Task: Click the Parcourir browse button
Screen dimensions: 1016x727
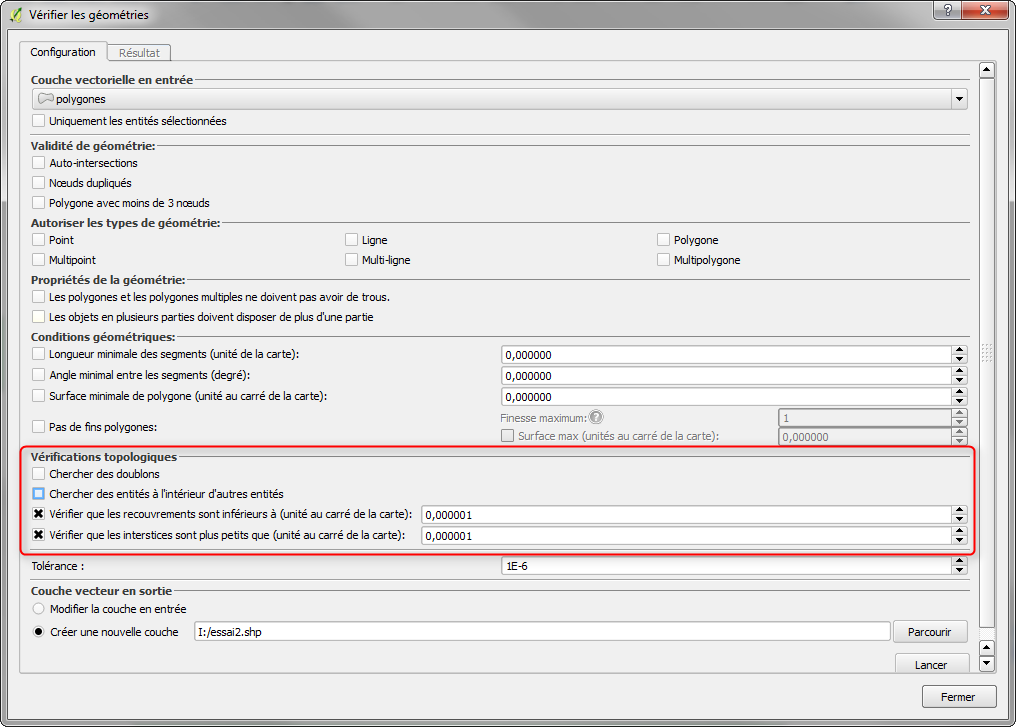Action: [930, 632]
